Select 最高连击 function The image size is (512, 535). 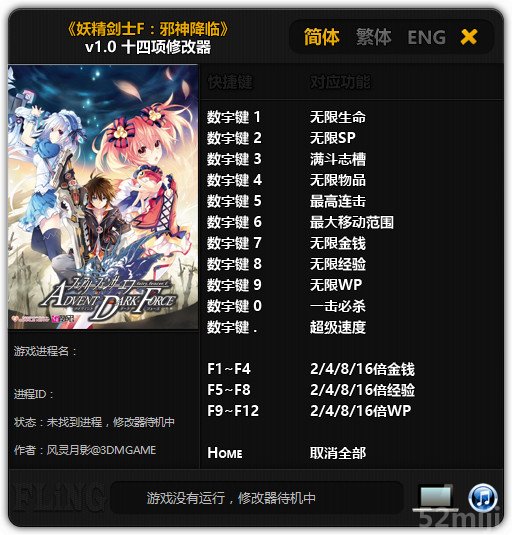(338, 201)
